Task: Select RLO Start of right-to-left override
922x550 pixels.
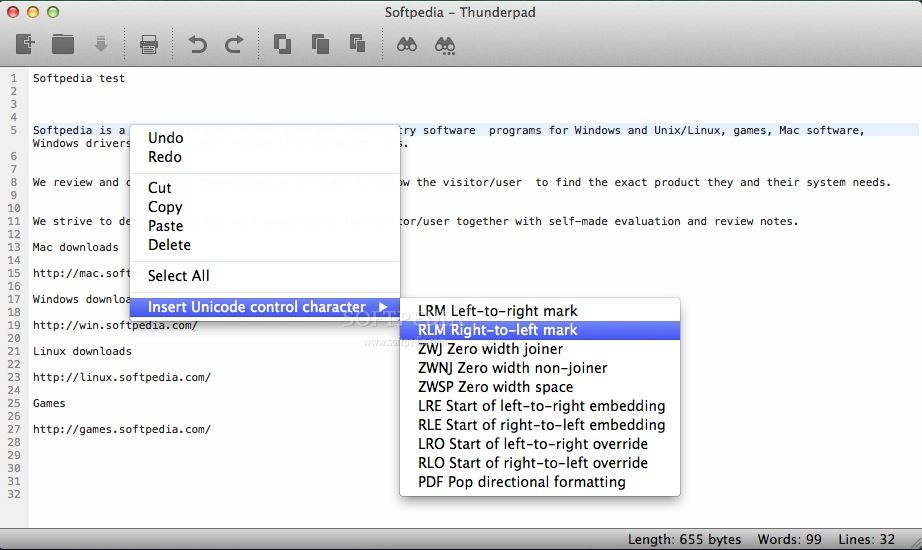Action: 540,463
